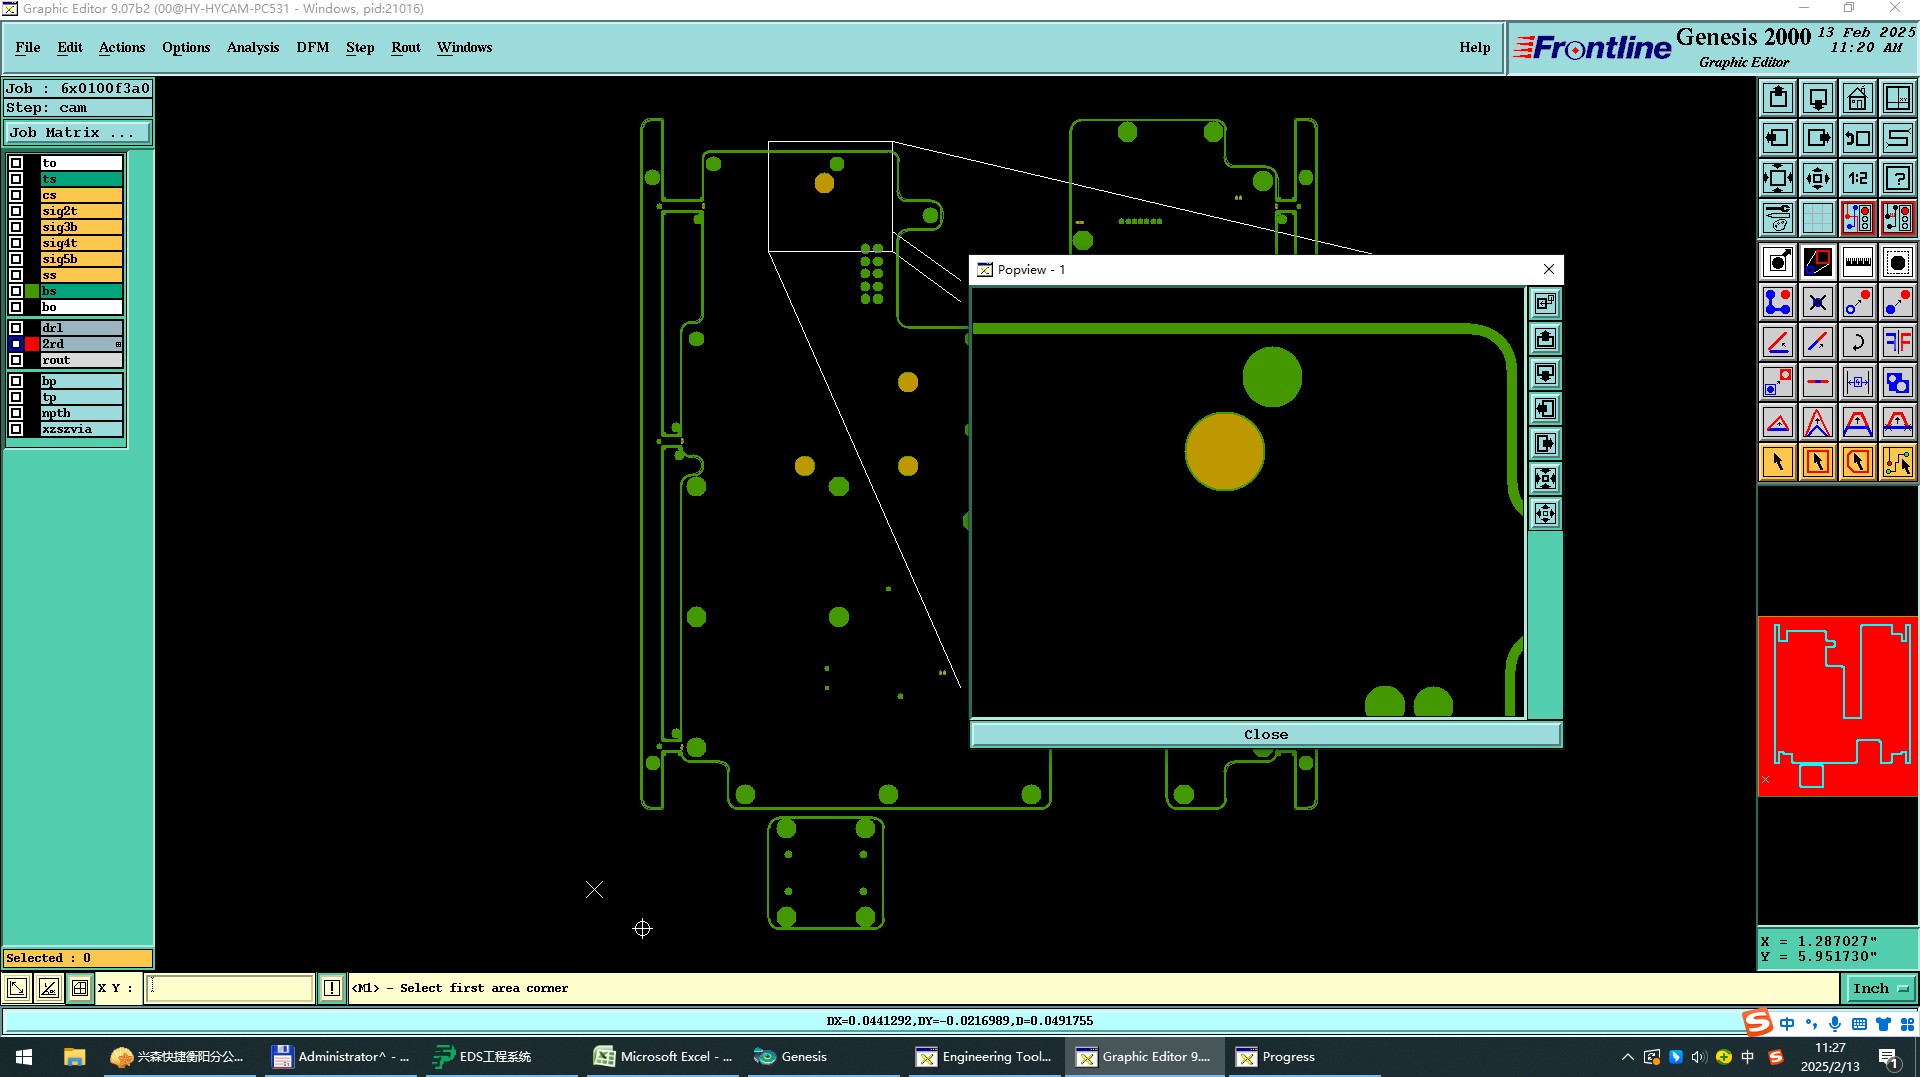This screenshot has width=1920, height=1077.
Task: Expand the small box on '2rd' layer row
Action: pyautogui.click(x=118, y=344)
